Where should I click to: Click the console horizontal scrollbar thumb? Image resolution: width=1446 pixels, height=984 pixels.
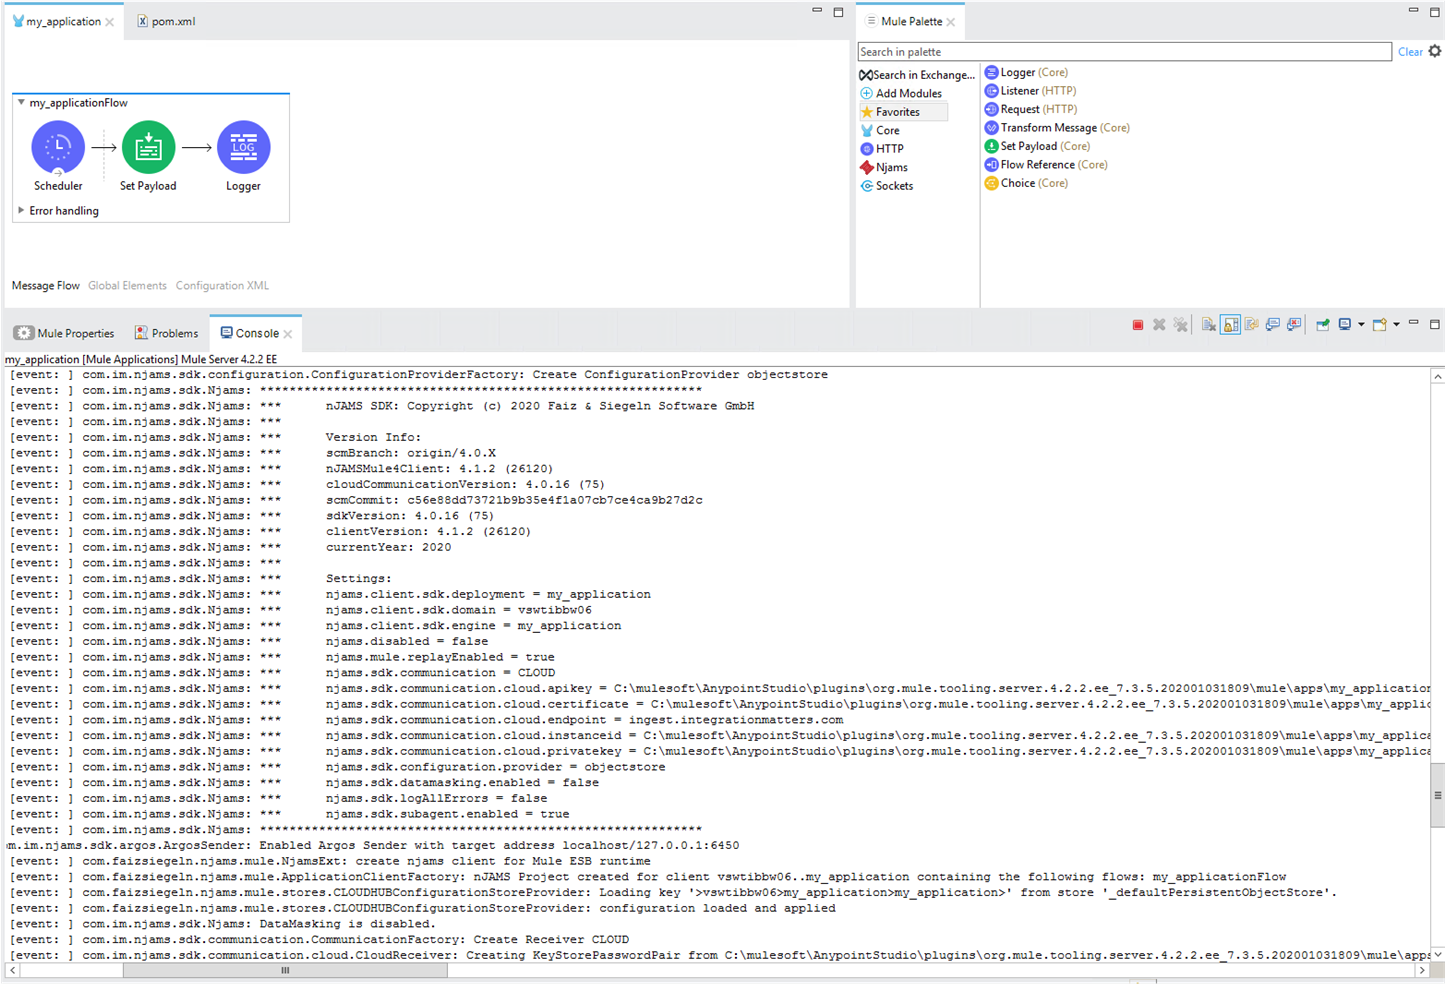(284, 970)
